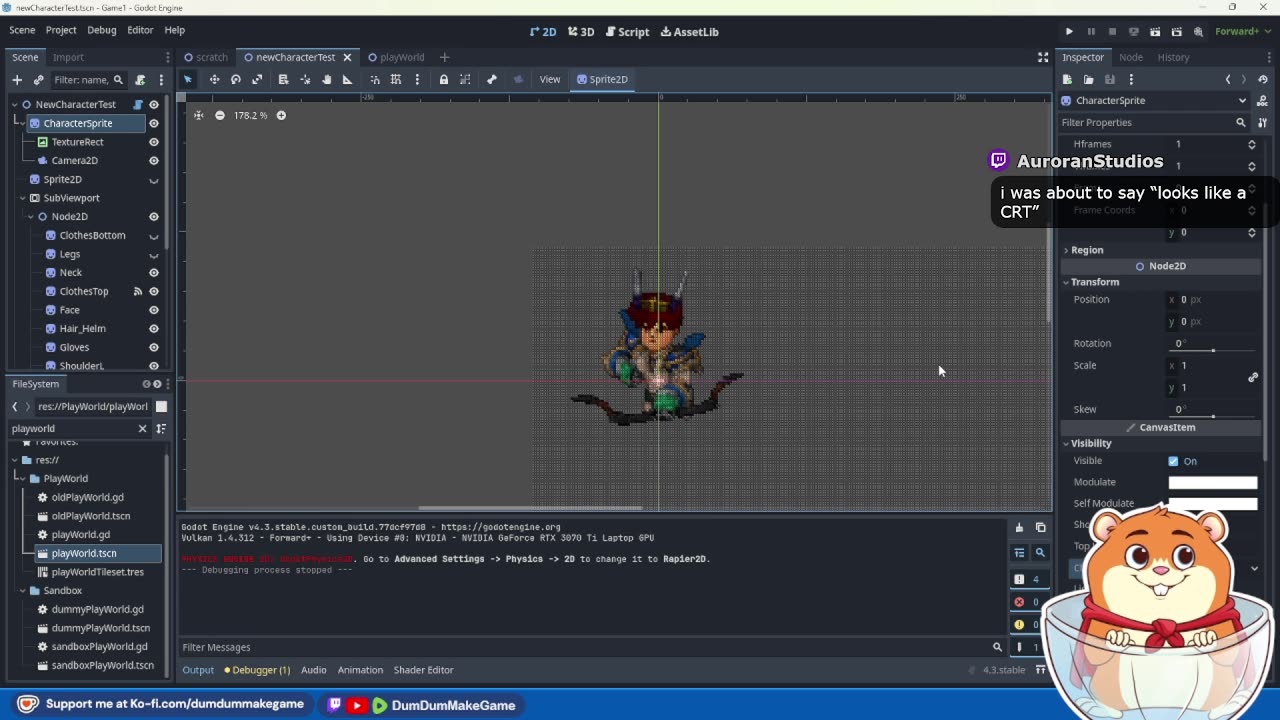The height and width of the screenshot is (720, 1280).
Task: Collapse Node2D children in scene tree
Action: click(31, 216)
